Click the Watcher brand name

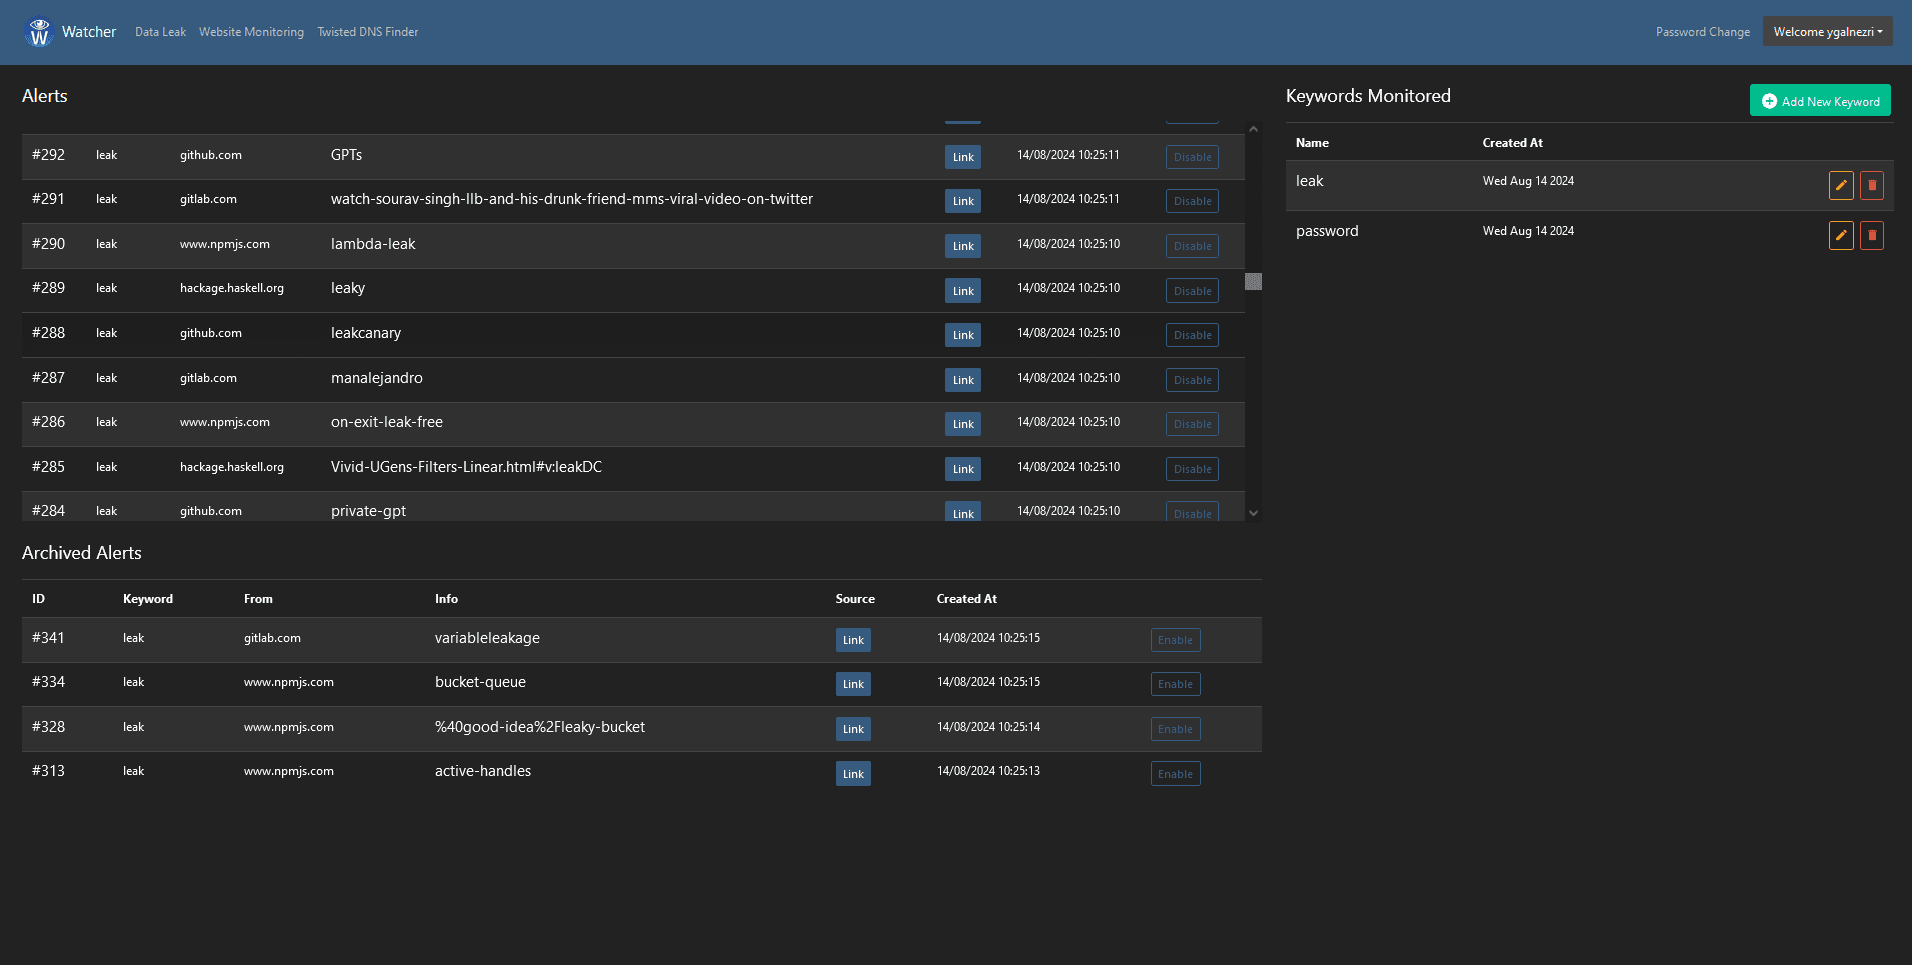coord(89,32)
